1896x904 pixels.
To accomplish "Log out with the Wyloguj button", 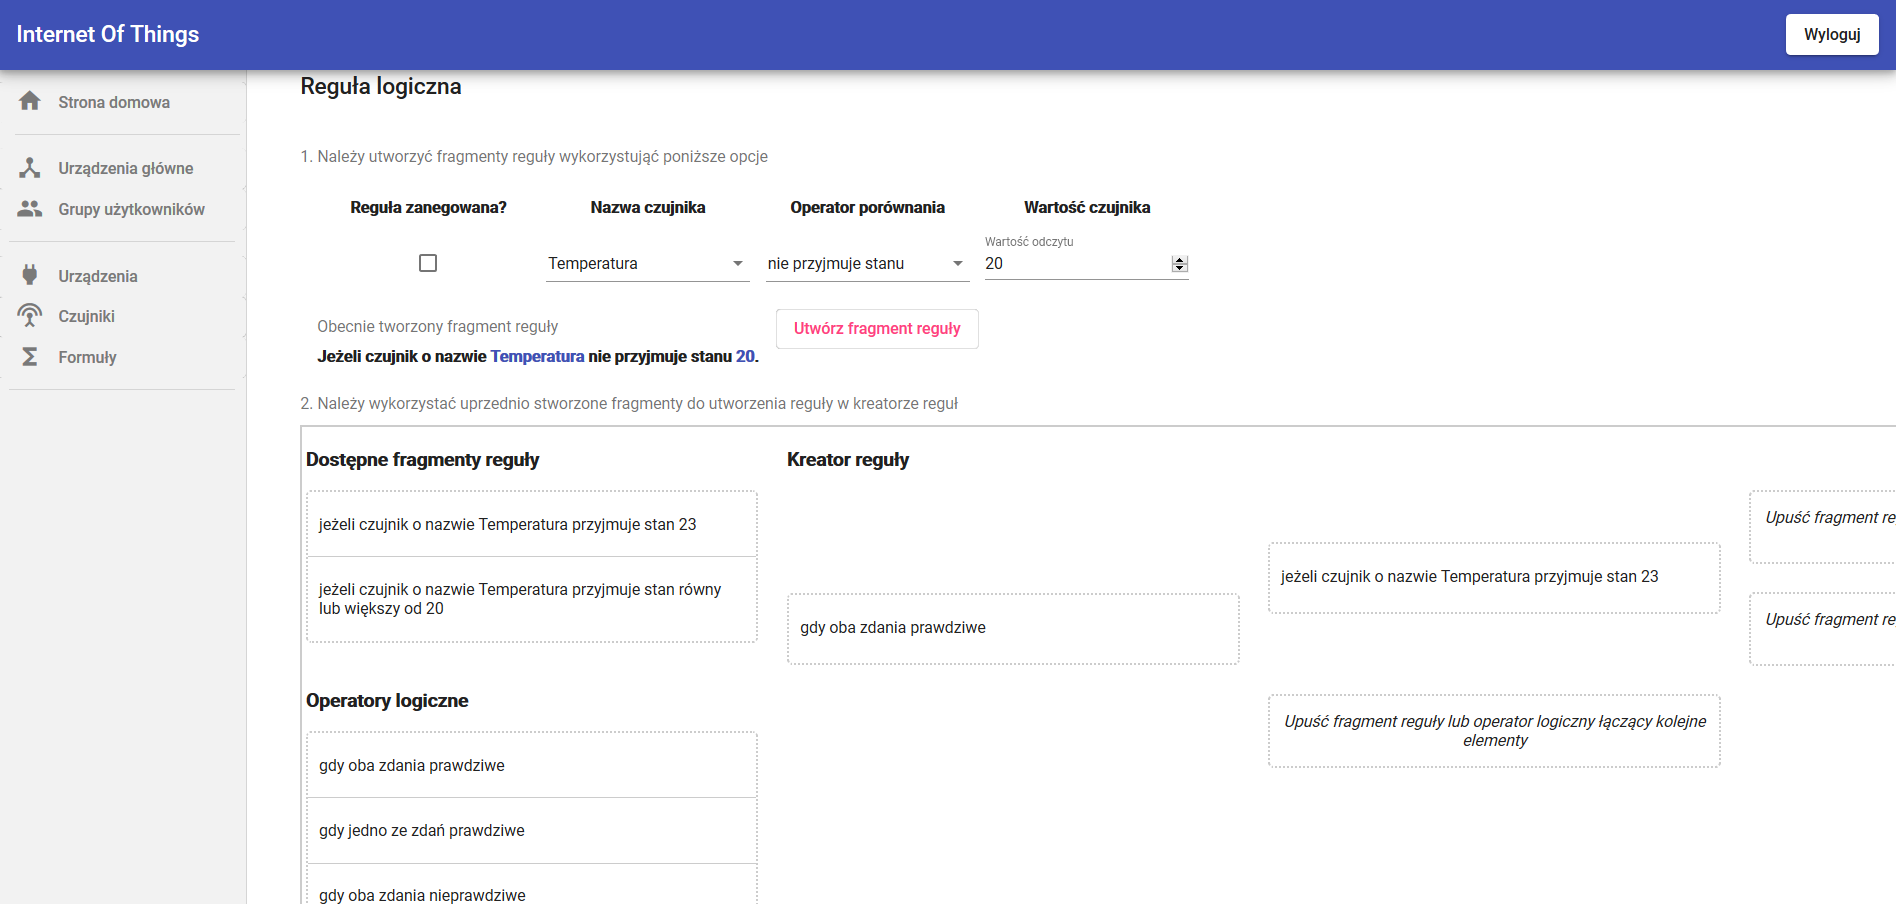I will pos(1832,34).
